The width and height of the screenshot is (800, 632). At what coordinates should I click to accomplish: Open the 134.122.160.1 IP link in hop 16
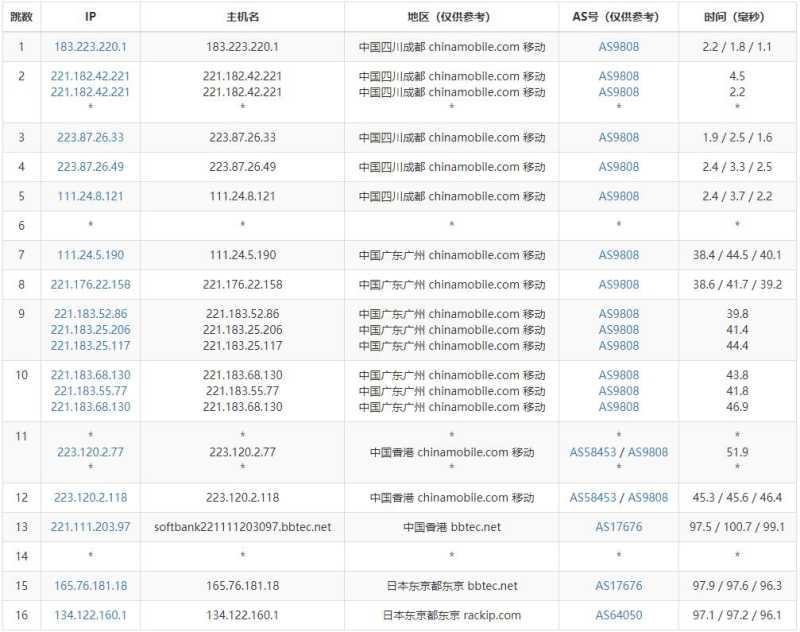coord(90,615)
